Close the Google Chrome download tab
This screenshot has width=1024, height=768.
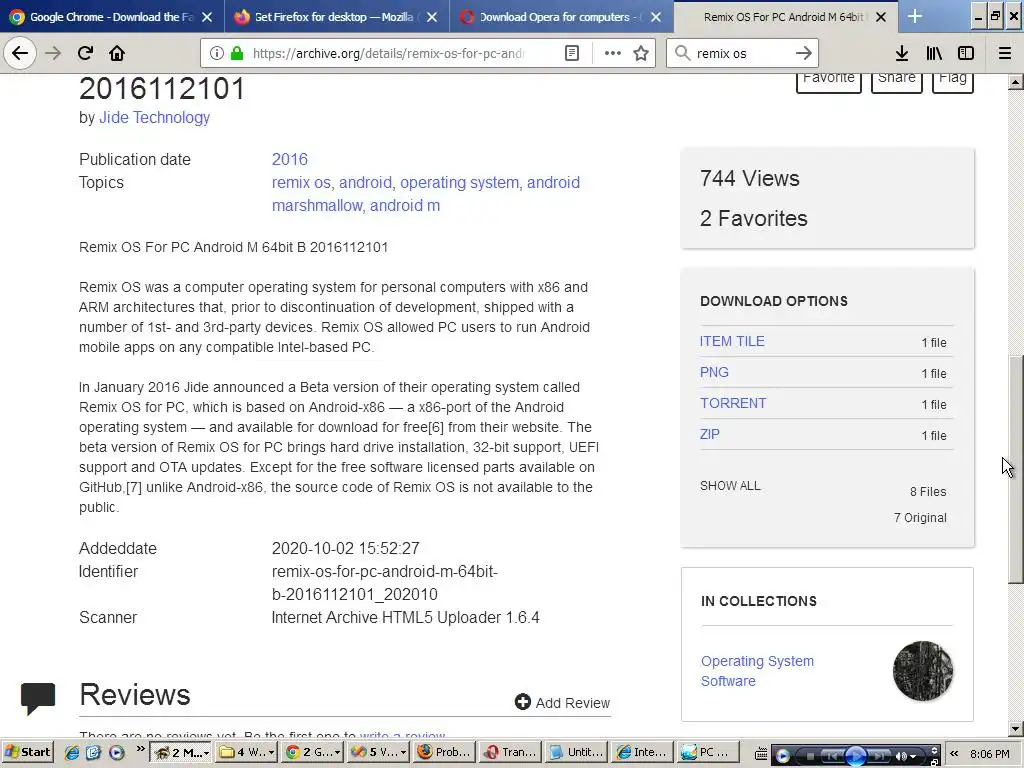[207, 17]
